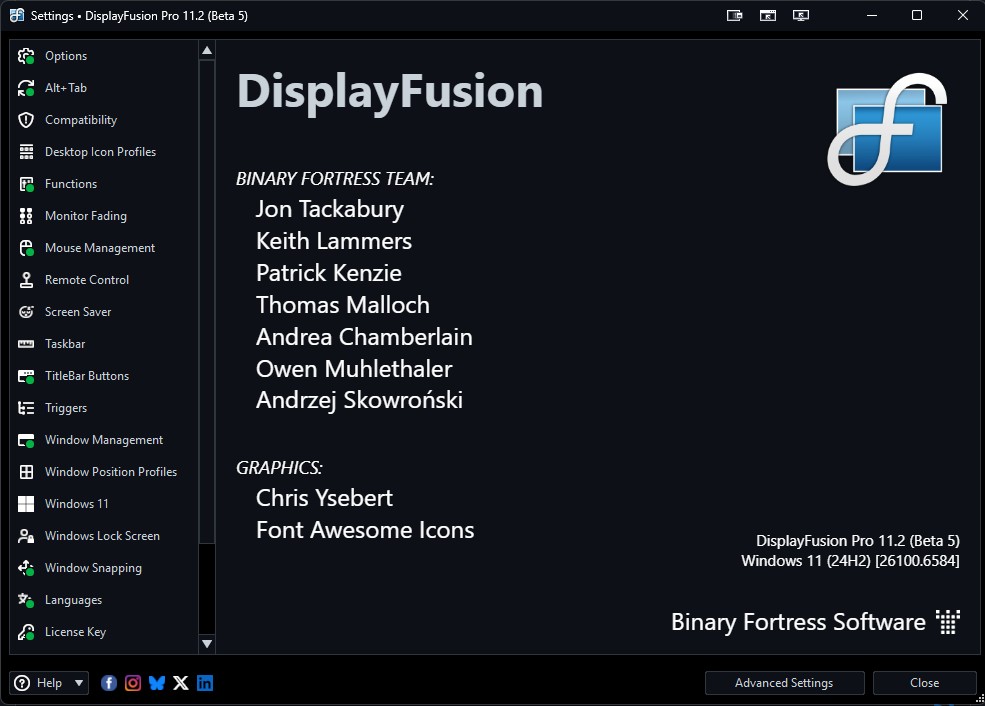Open Advanced Settings

(x=783, y=683)
